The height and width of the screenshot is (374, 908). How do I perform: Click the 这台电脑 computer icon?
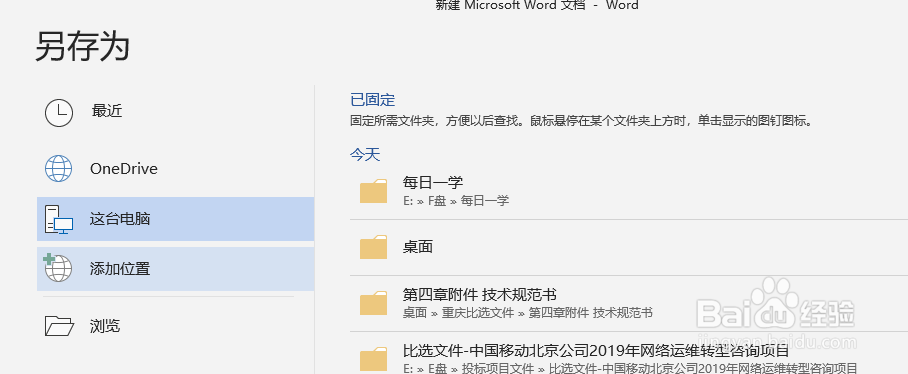(x=58, y=219)
